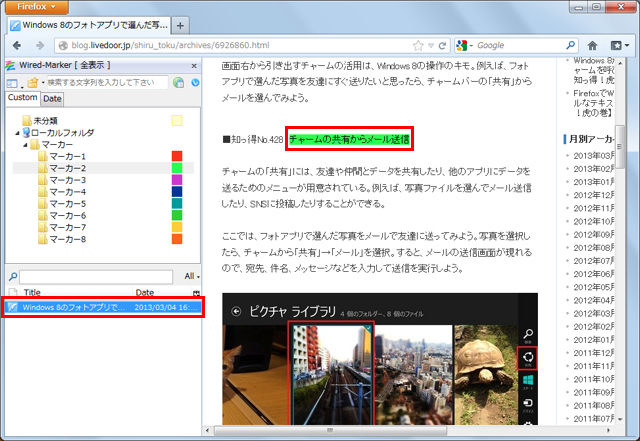
Task: Click the marker list filter text field
Action: [96, 277]
